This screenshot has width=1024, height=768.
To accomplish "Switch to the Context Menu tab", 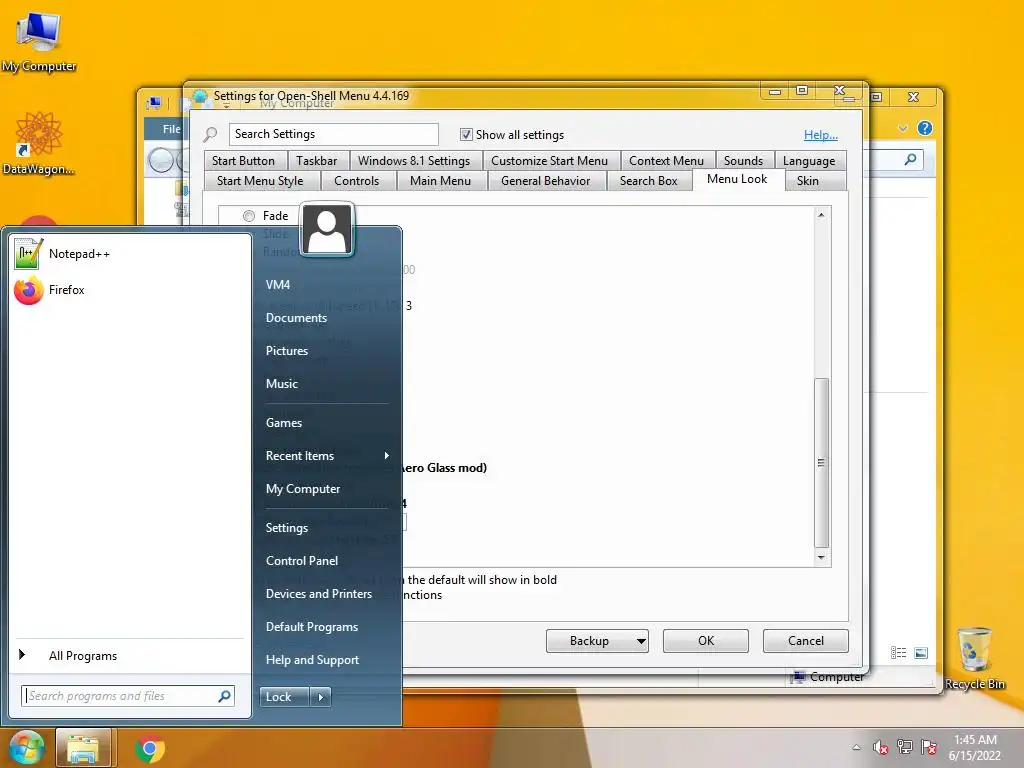I will [667, 161].
